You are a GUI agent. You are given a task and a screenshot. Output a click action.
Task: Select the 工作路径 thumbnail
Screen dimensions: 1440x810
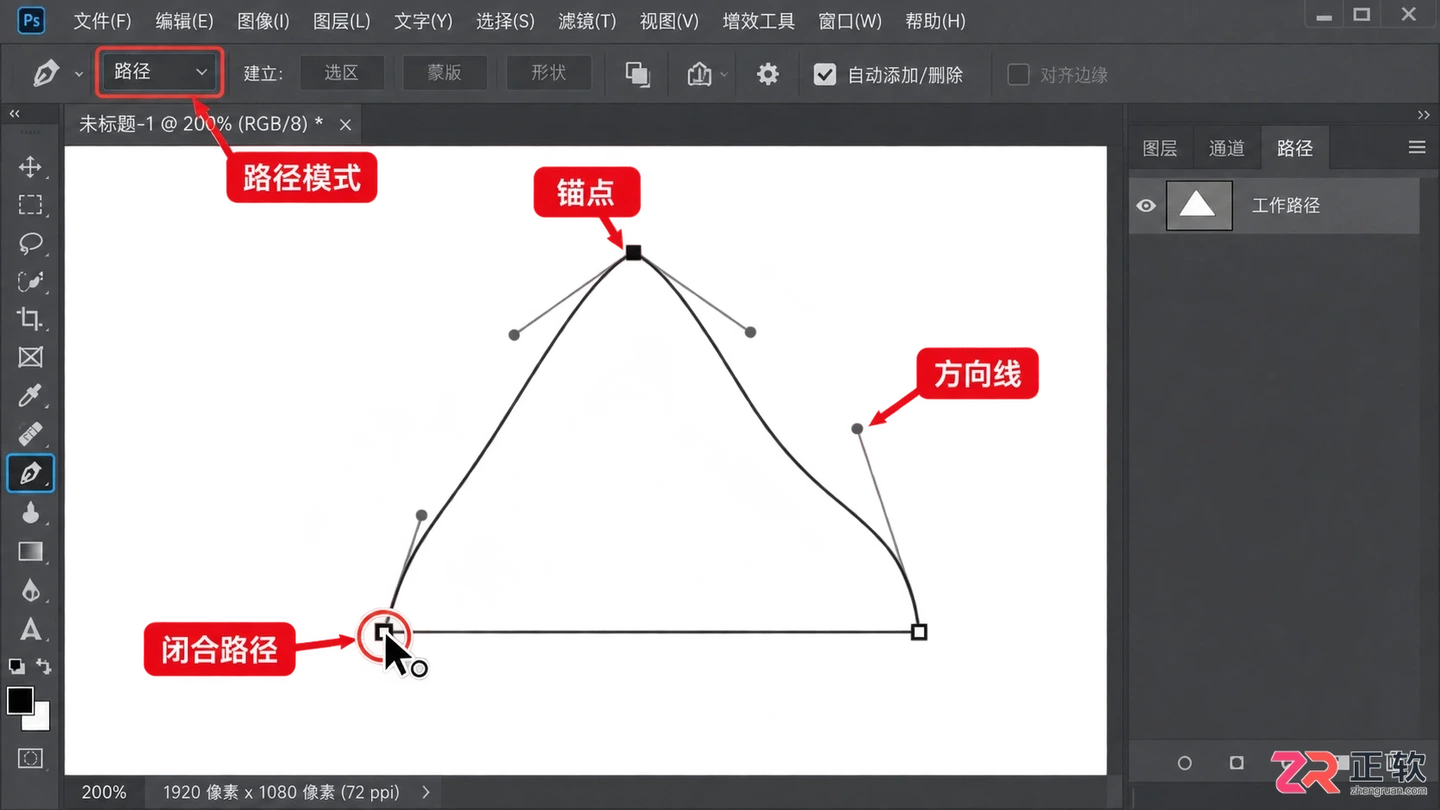[1199, 205]
